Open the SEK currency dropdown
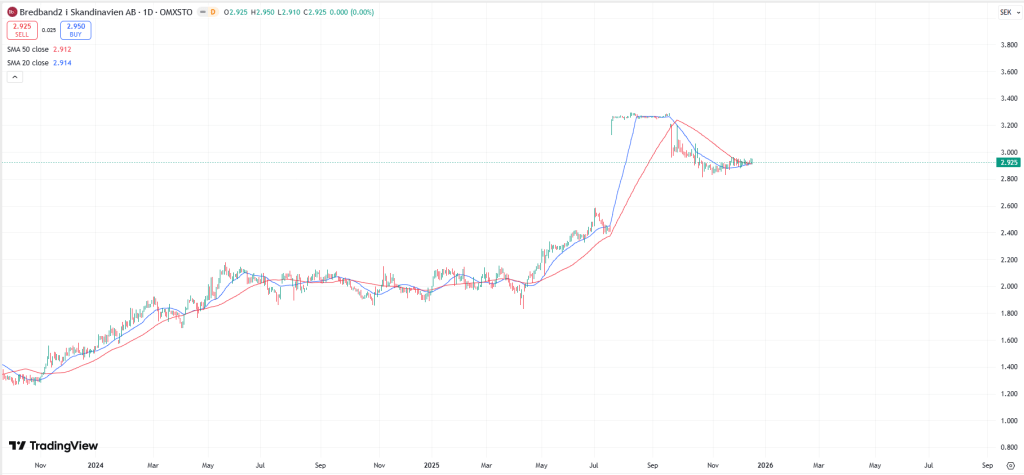The height and width of the screenshot is (475, 1024). tap(1004, 11)
